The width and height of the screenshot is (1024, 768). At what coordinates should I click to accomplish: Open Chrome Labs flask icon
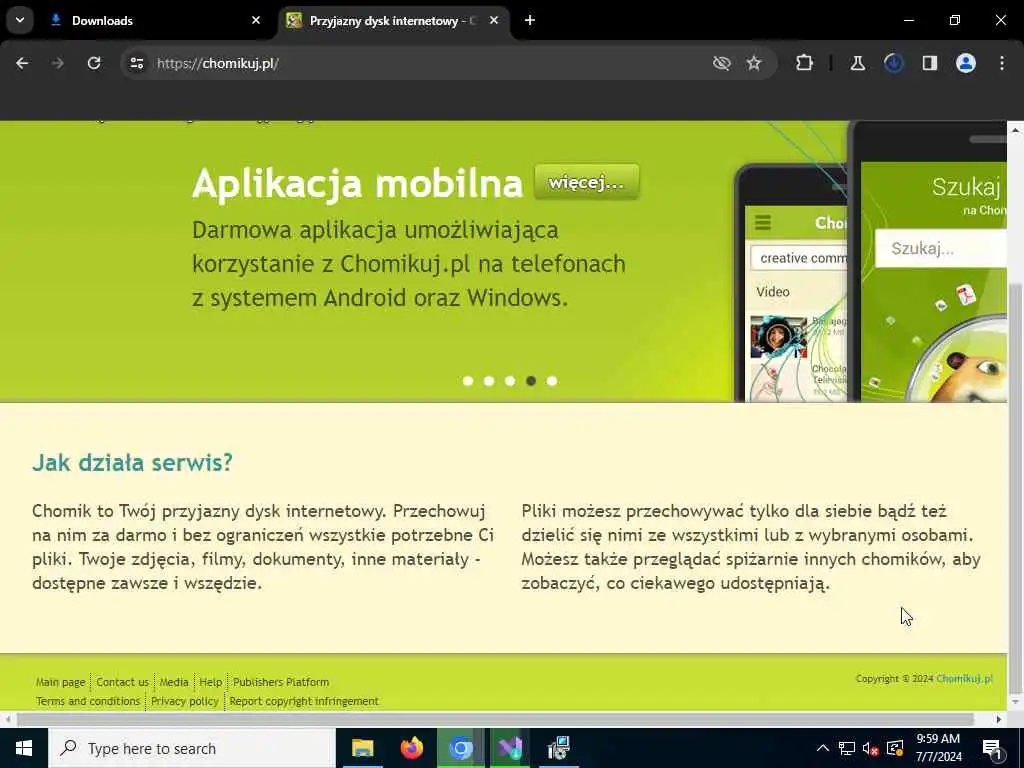pyautogui.click(x=857, y=63)
